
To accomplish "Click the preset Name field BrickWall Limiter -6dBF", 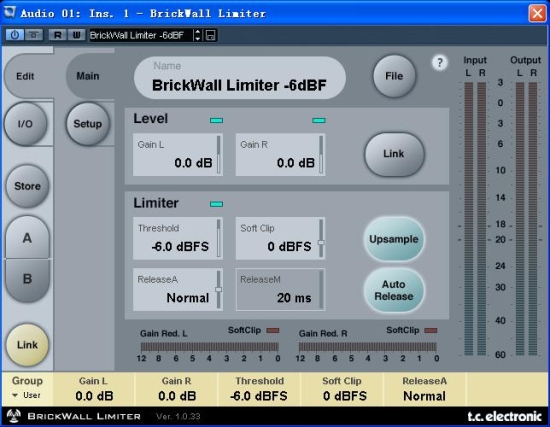I will (x=240, y=78).
